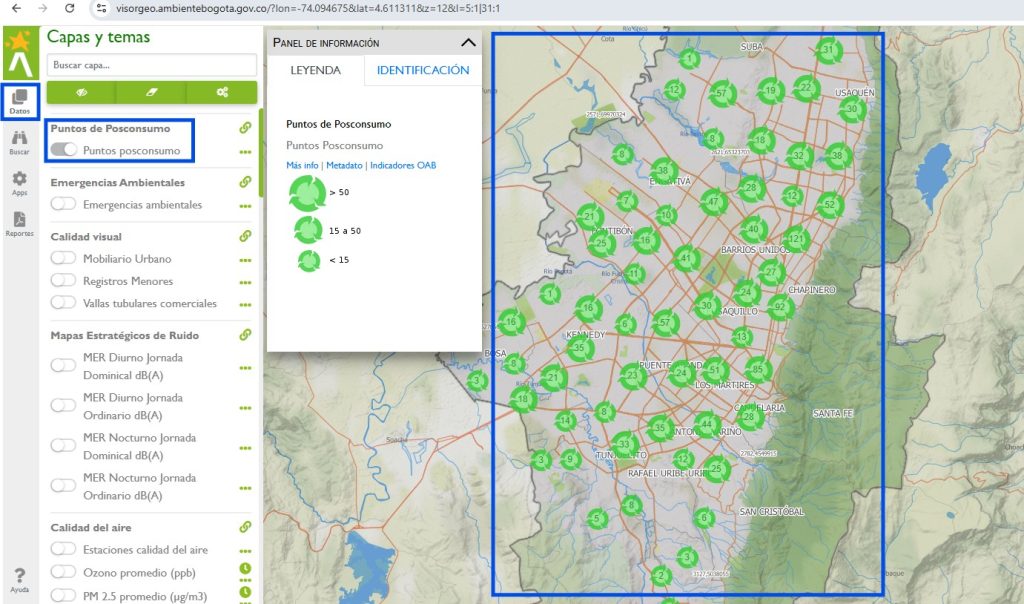Screen dimensions: 1024x604
Task: Open the Datos sidebar panel
Action: tap(19, 101)
